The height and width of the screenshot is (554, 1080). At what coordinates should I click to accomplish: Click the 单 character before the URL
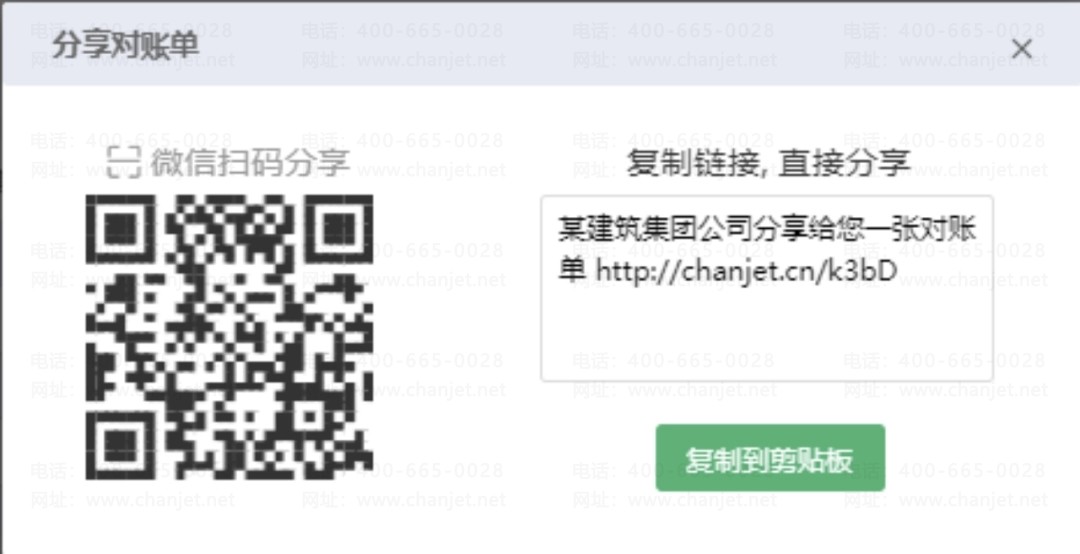pyautogui.click(x=572, y=271)
